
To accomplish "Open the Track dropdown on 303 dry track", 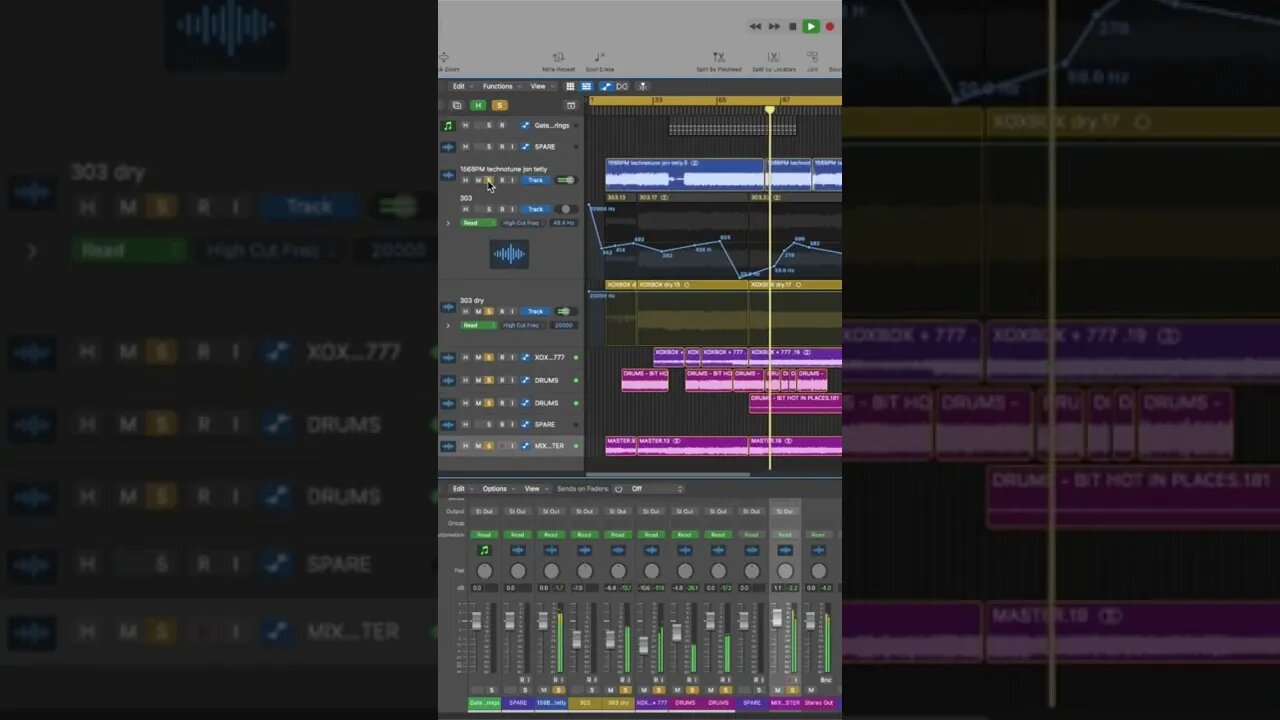I will 536,311.
